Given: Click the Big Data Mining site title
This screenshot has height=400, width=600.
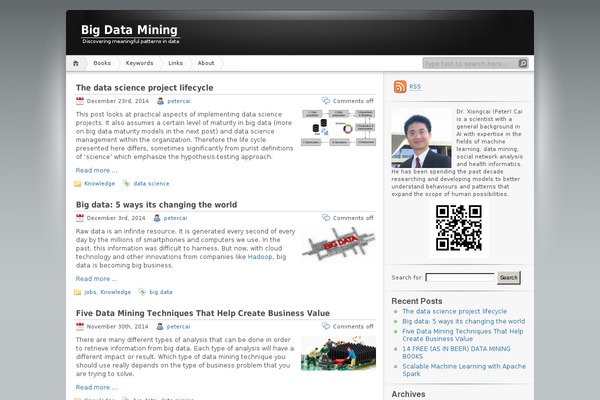Looking at the screenshot, I should point(129,30).
